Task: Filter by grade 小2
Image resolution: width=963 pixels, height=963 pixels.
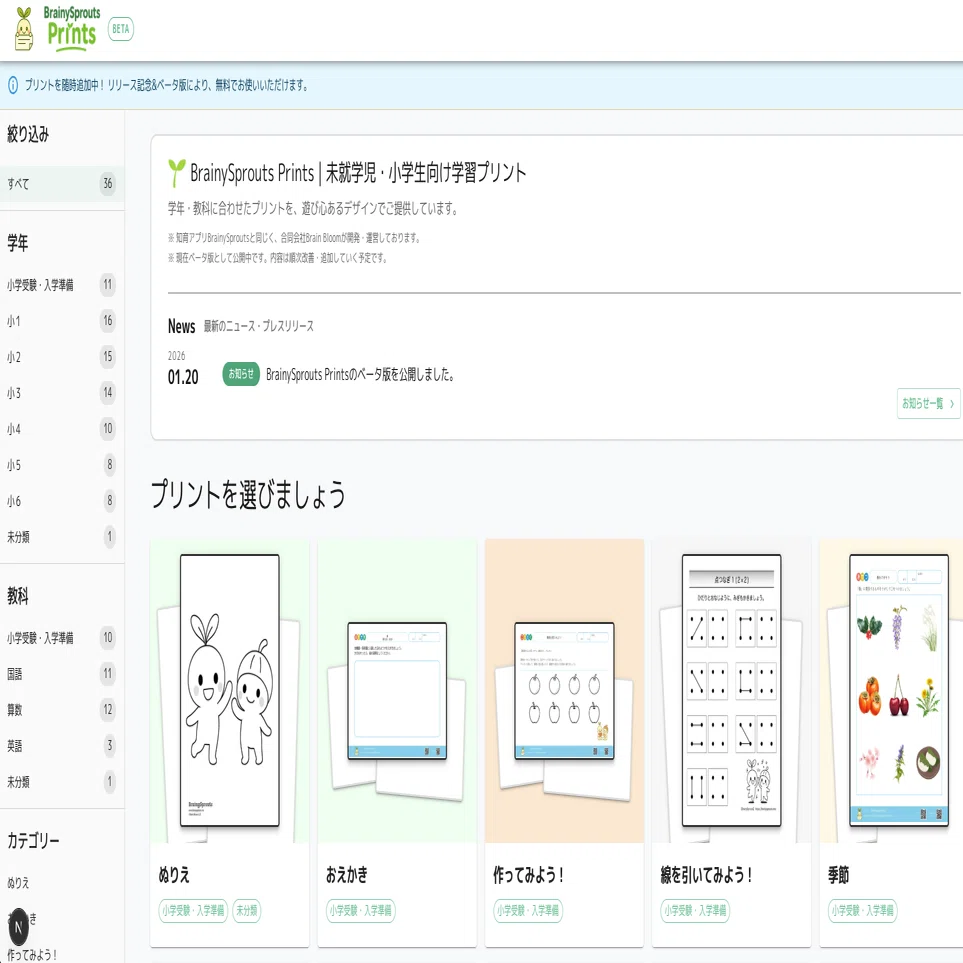Action: [x=62, y=357]
